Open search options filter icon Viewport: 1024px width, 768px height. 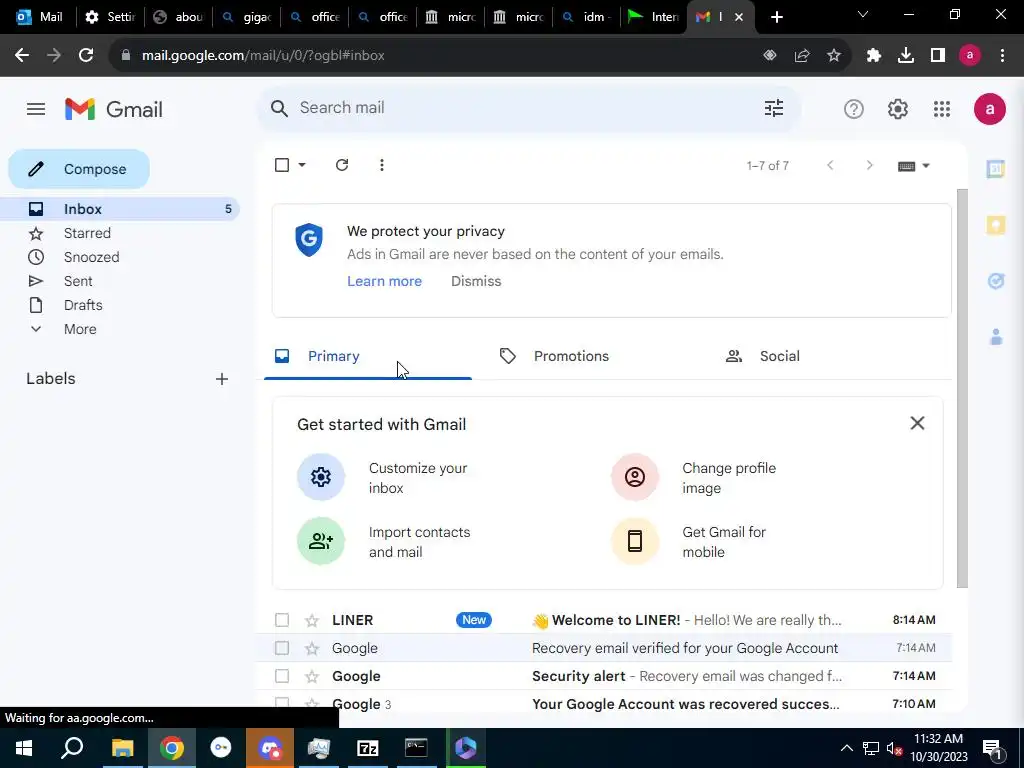click(x=774, y=108)
